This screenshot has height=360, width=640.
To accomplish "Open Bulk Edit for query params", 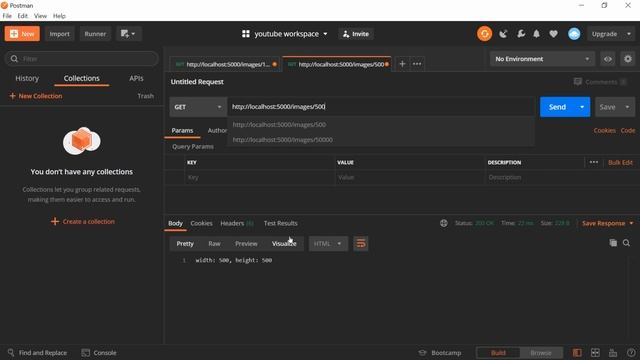I will click(x=620, y=162).
